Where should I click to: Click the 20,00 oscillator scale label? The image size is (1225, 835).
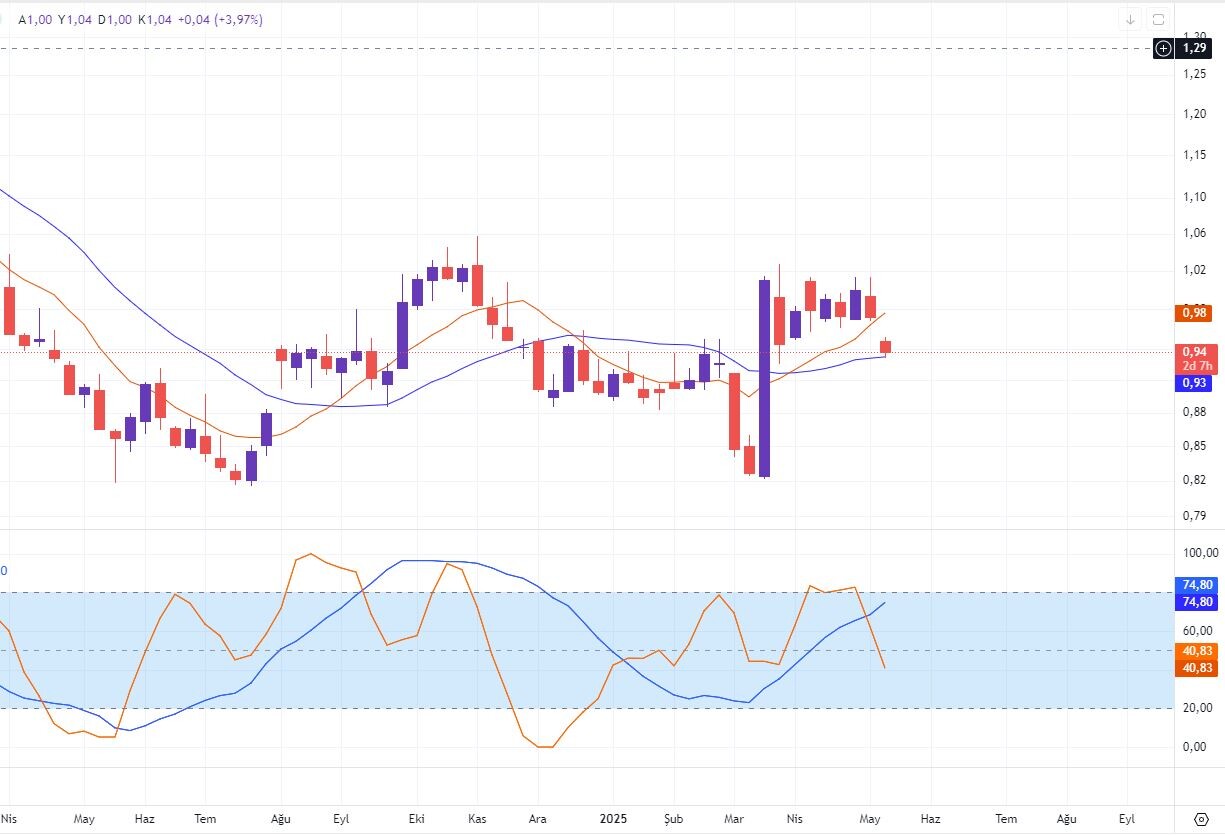[1199, 709]
